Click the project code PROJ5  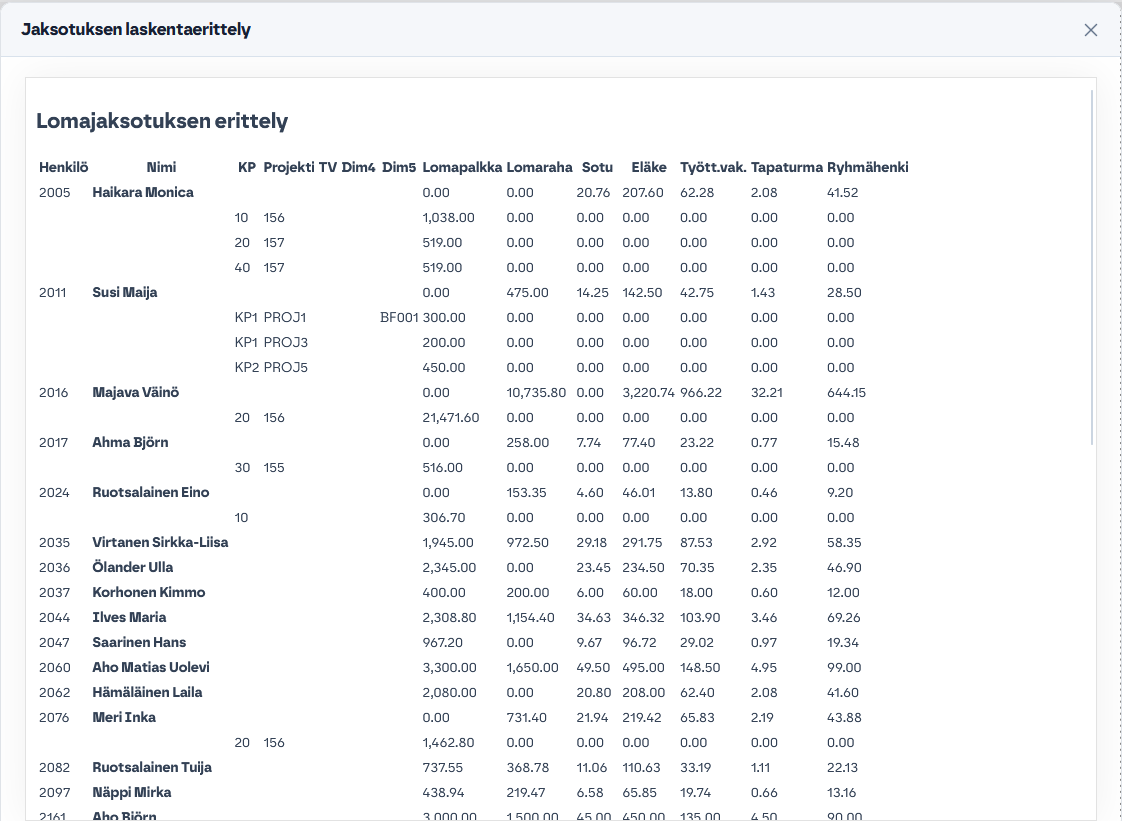click(x=286, y=368)
